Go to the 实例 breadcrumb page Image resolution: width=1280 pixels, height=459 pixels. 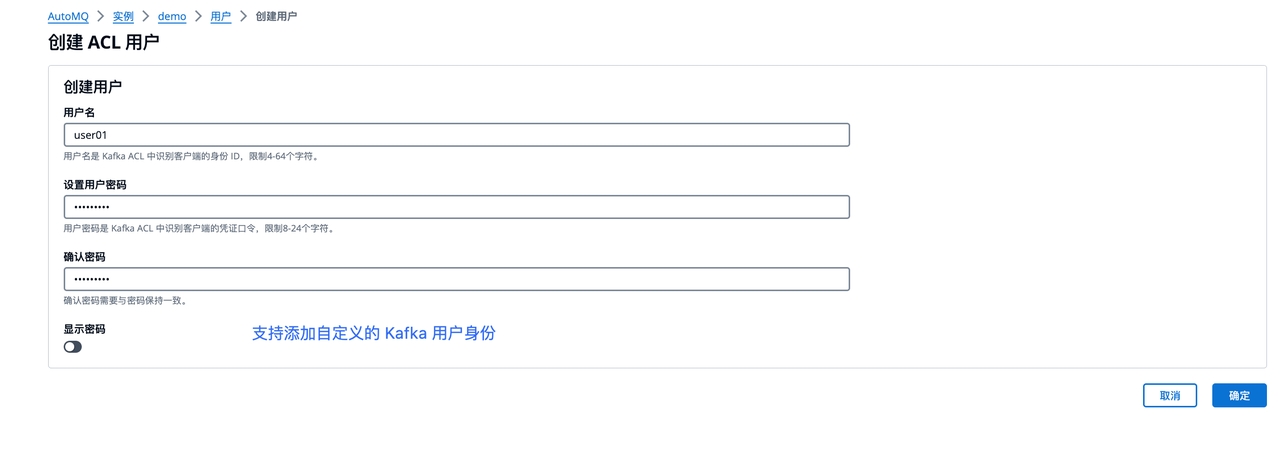coord(123,17)
